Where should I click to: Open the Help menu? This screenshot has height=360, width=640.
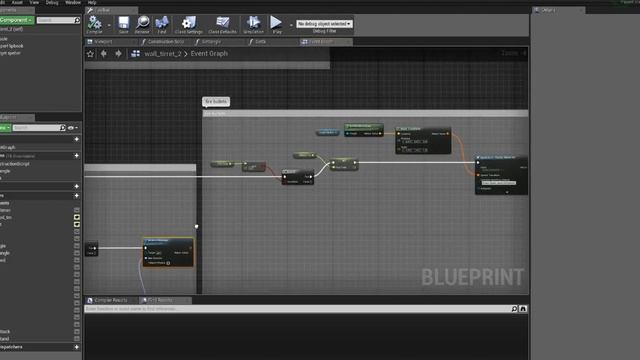92,2
